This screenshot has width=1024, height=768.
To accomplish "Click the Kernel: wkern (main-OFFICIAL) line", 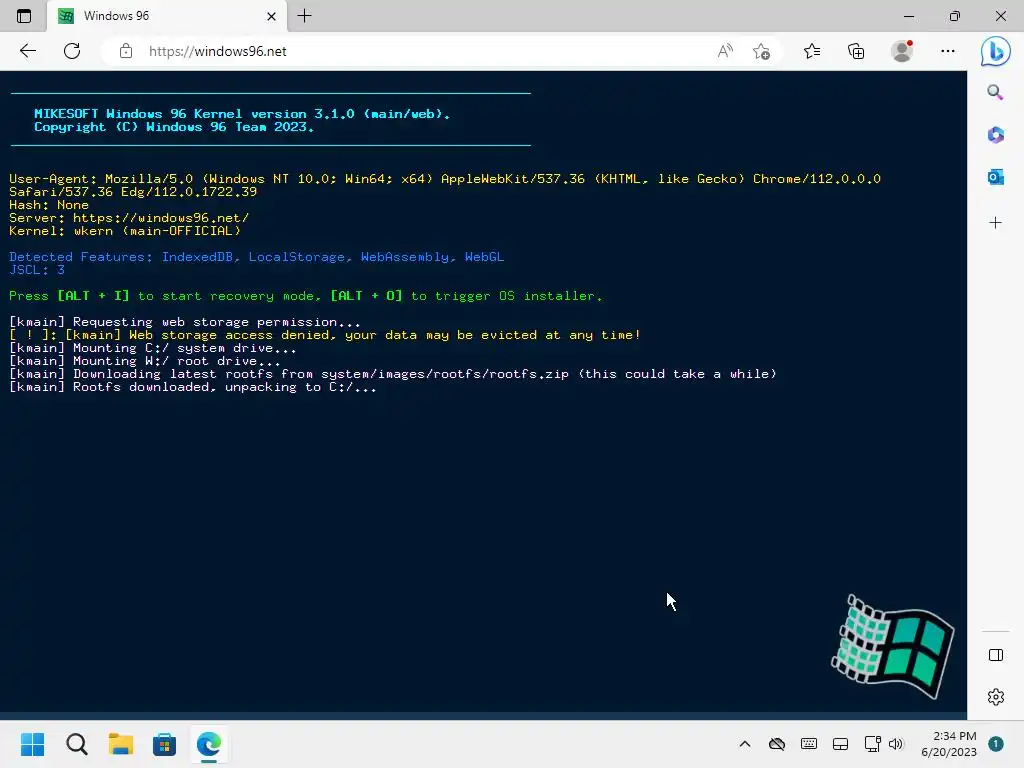I will [x=125, y=231].
